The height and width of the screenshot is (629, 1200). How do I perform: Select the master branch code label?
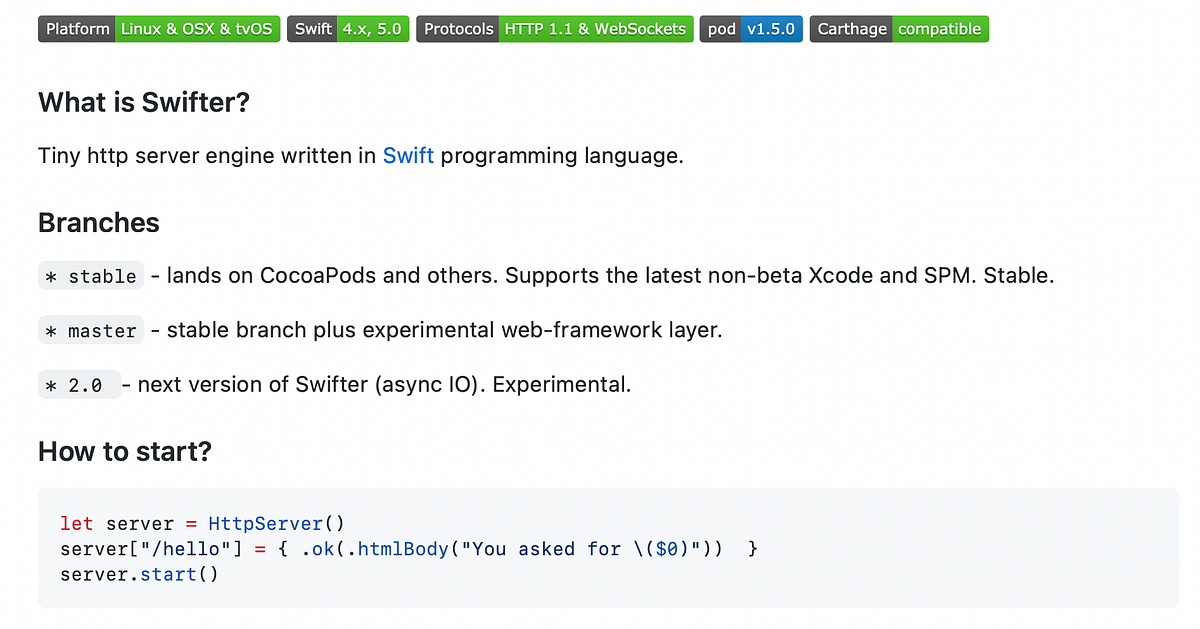(90, 330)
